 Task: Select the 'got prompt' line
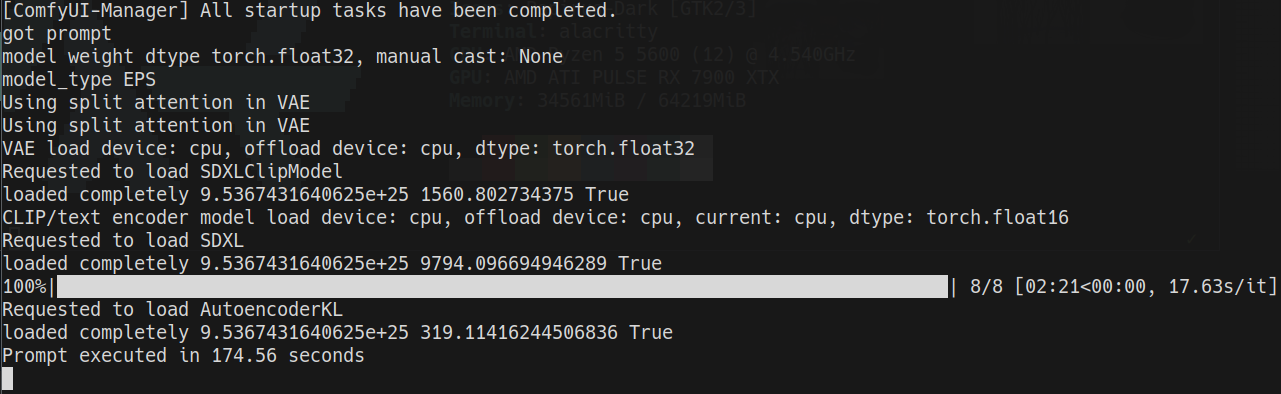[57, 34]
